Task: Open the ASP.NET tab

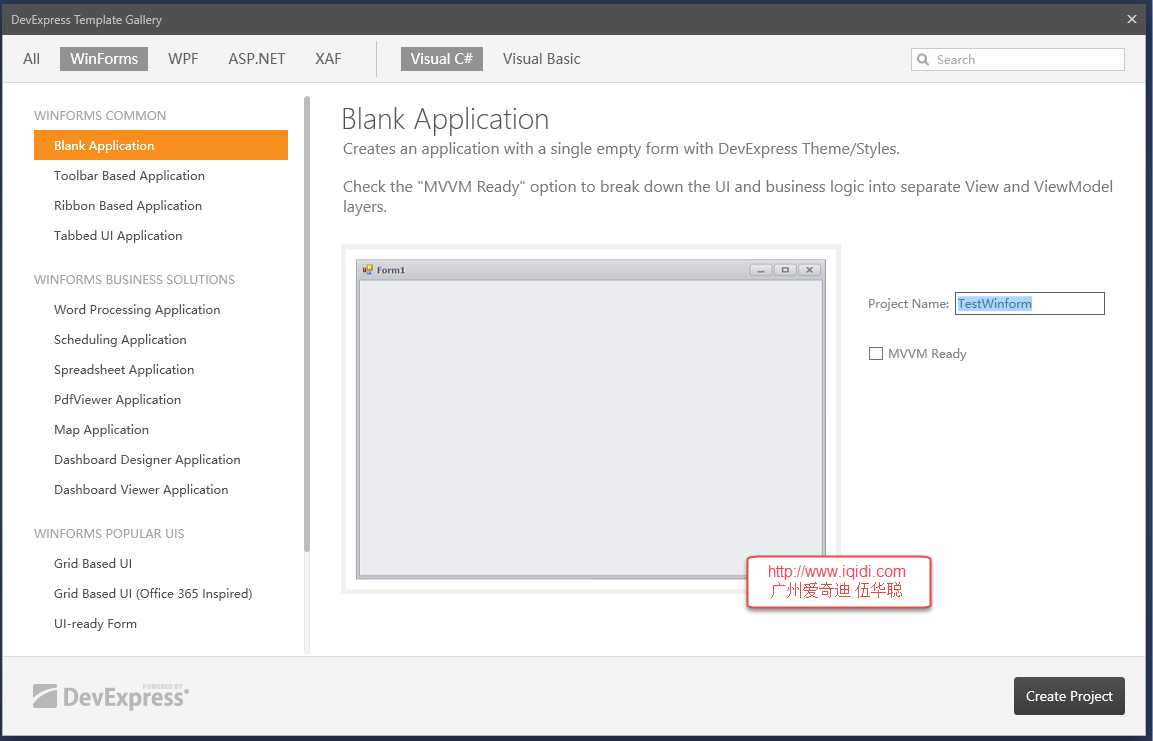Action: (x=257, y=59)
